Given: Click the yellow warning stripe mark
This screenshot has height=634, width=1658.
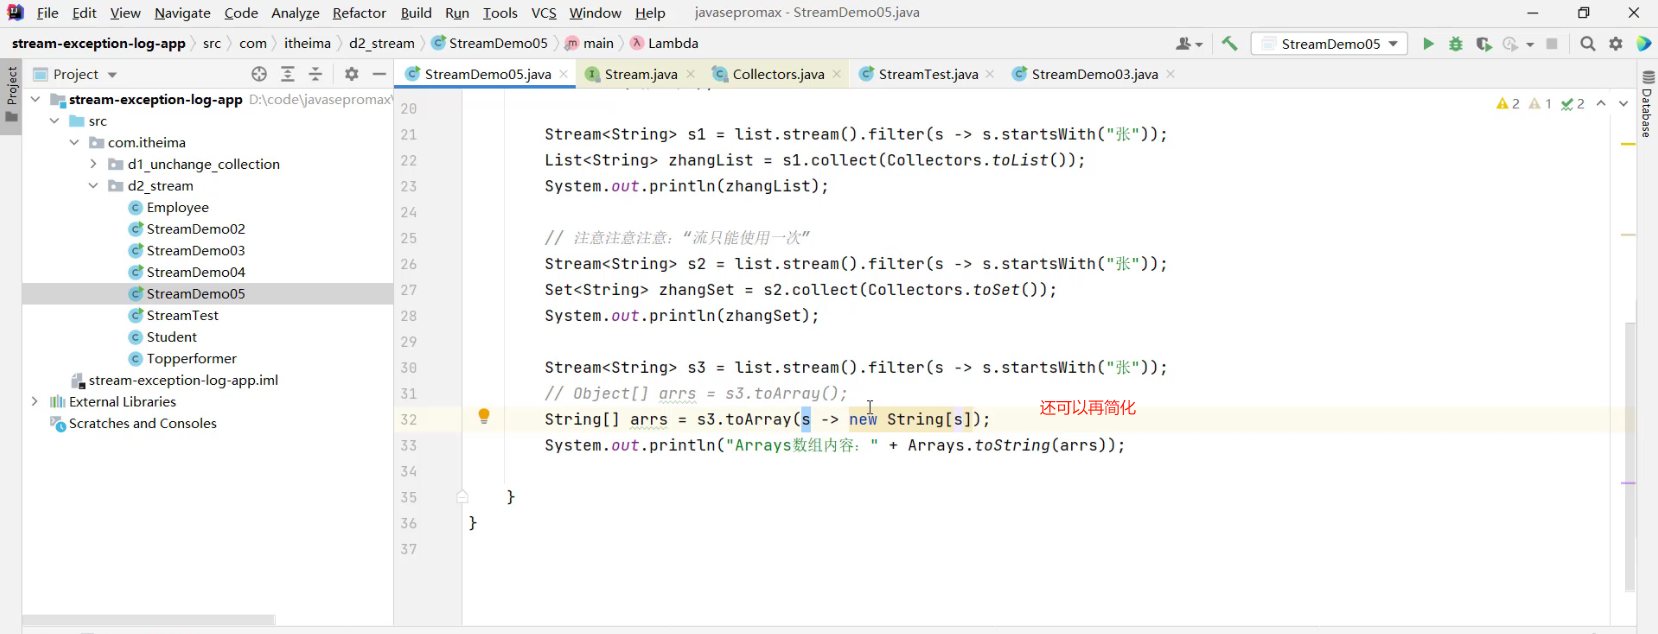Looking at the screenshot, I should pos(1628,144).
